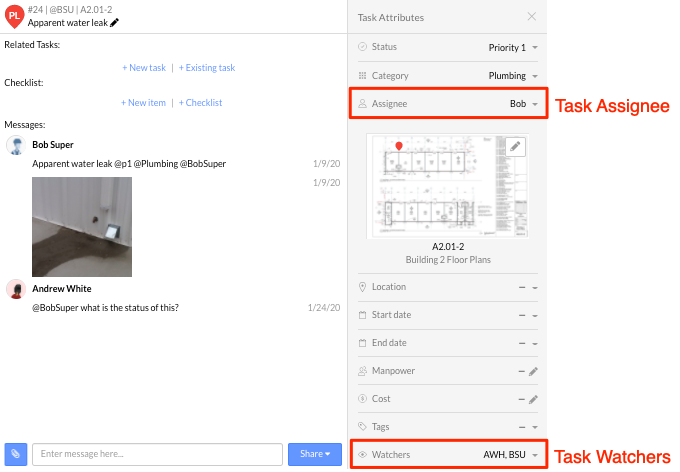Open the Watchers dropdown showing AWH, BSU
This screenshot has height=472, width=680.
click(x=536, y=455)
